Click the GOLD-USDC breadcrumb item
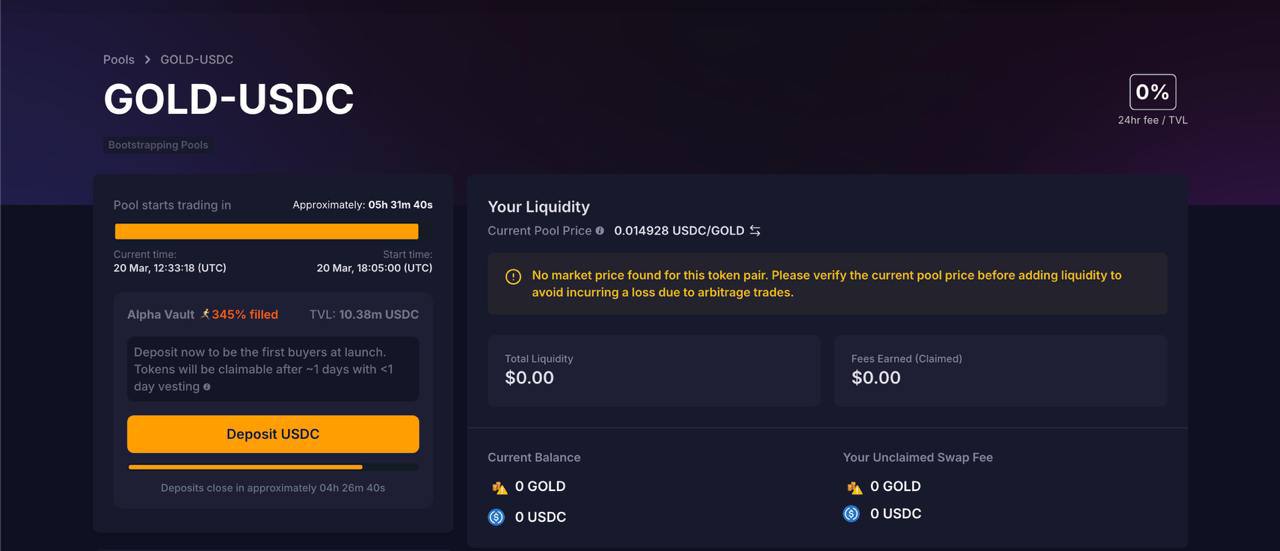 197,60
